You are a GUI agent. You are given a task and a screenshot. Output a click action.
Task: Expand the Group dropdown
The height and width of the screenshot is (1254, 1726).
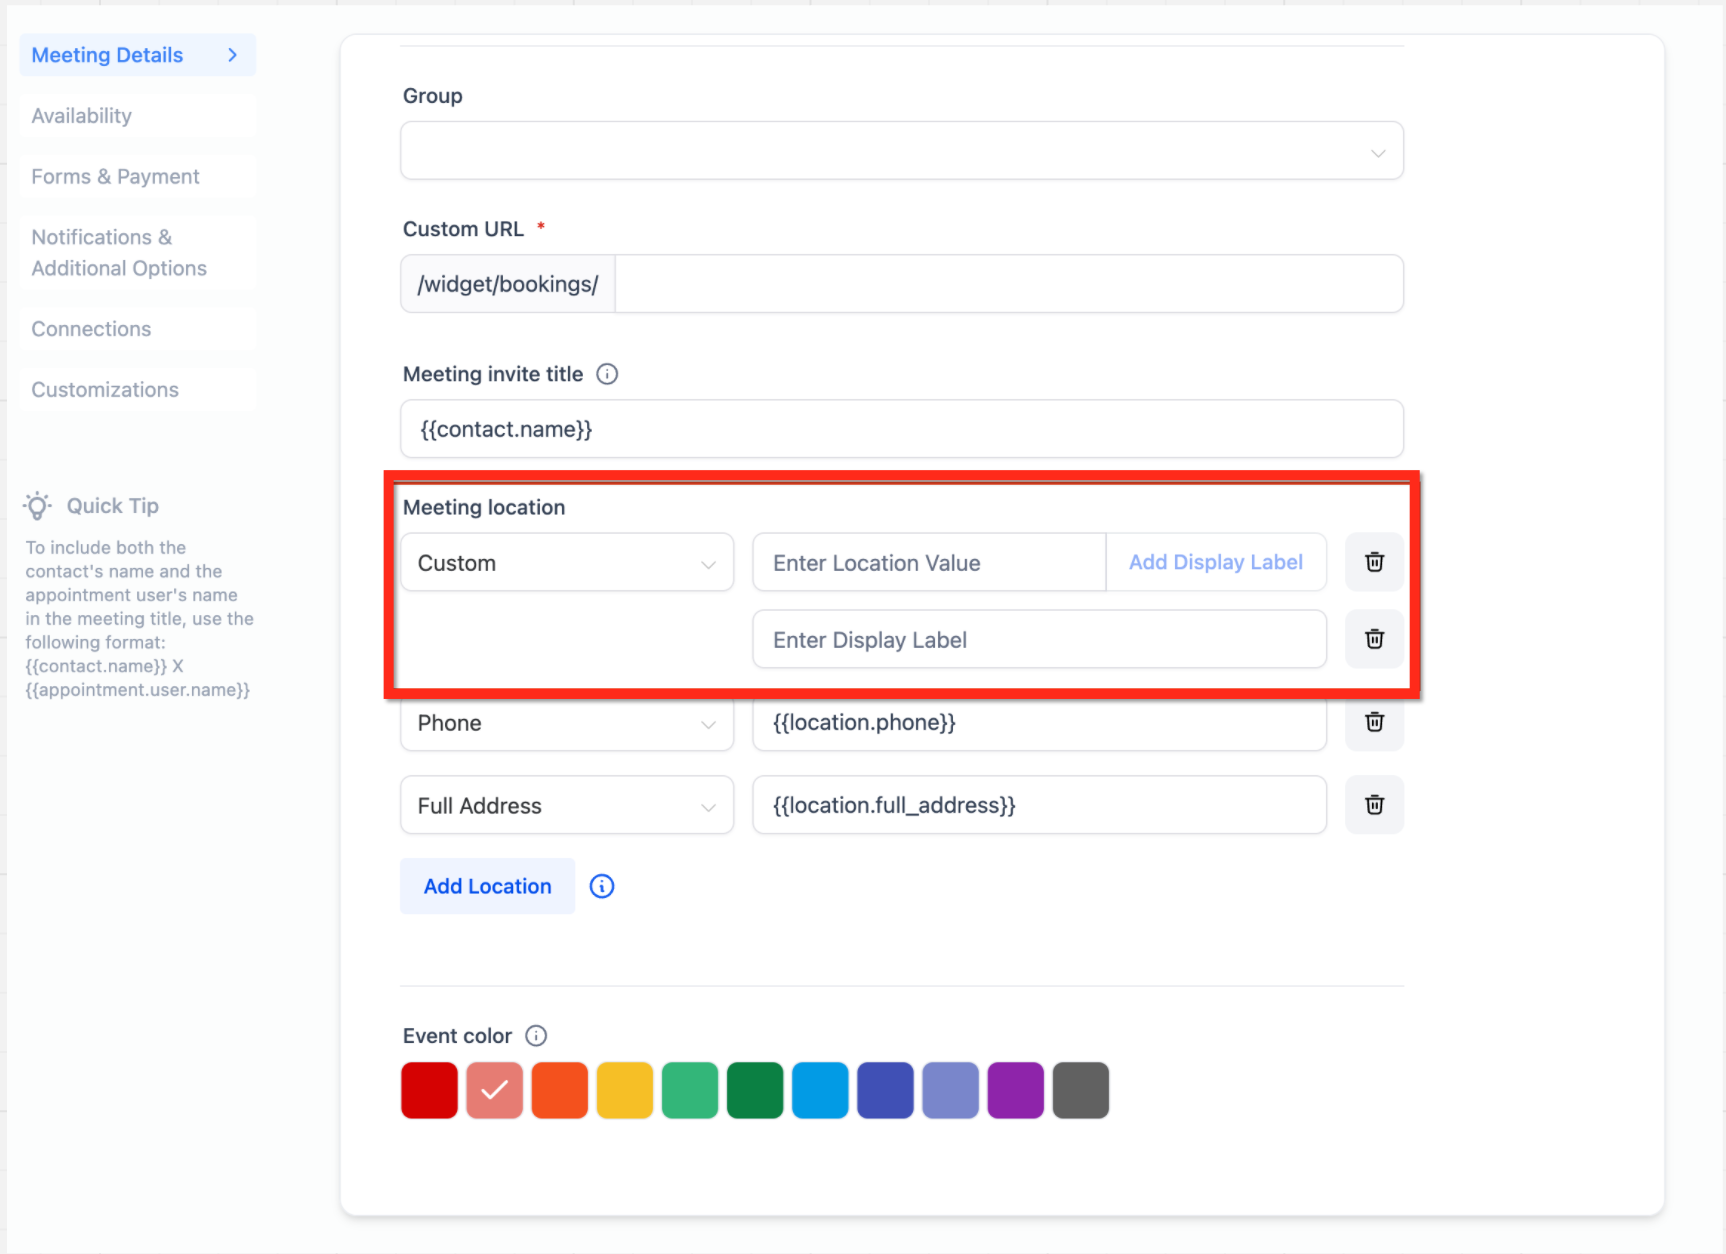point(902,151)
